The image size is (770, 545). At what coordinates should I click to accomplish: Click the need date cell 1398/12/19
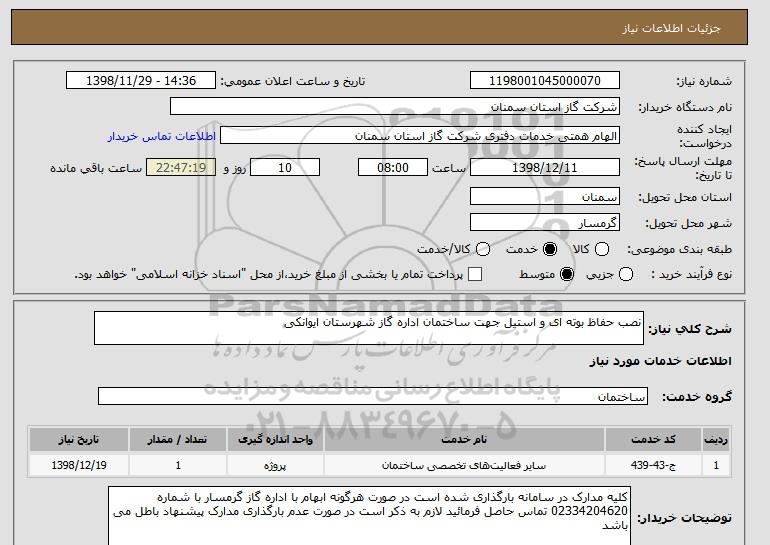[79, 465]
